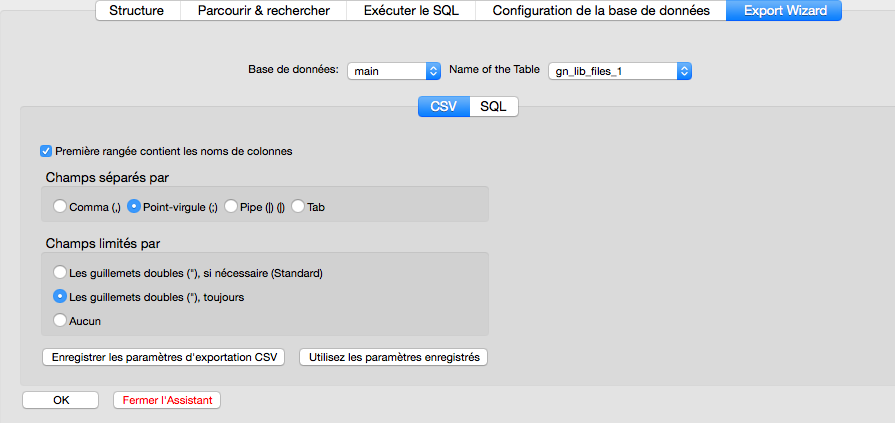Switch to the Structure tab
895x423 pixels.
(x=136, y=11)
